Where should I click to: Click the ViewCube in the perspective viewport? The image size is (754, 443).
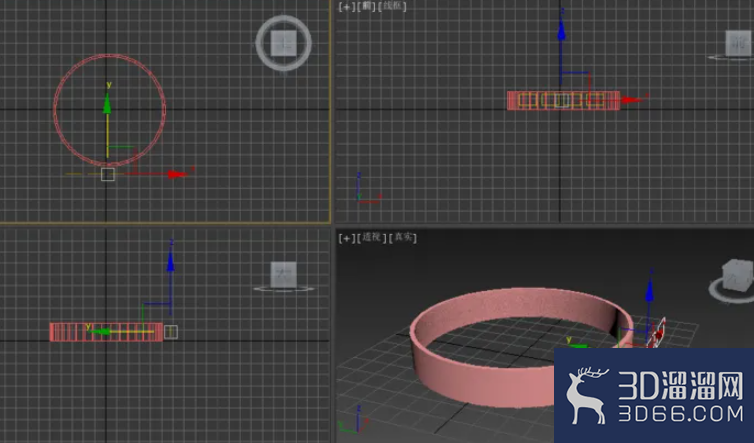pos(738,276)
